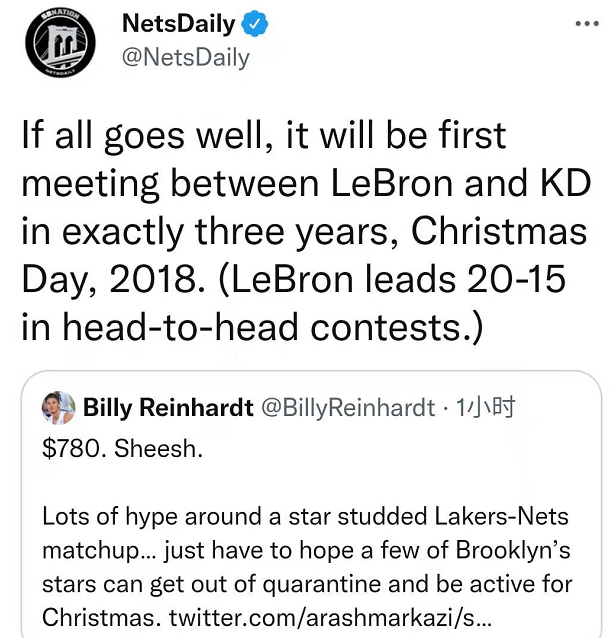Click the blue verified checkmark badge
The image size is (611, 638).
[x=255, y=24]
